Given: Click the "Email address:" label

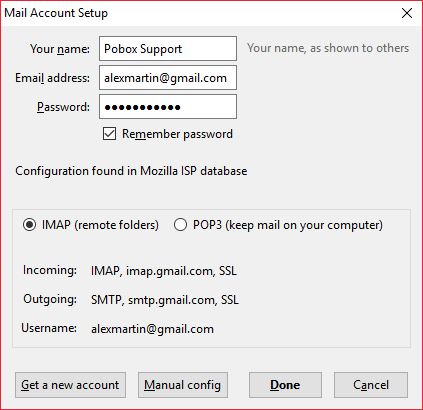Looking at the screenshot, I should point(52,78).
